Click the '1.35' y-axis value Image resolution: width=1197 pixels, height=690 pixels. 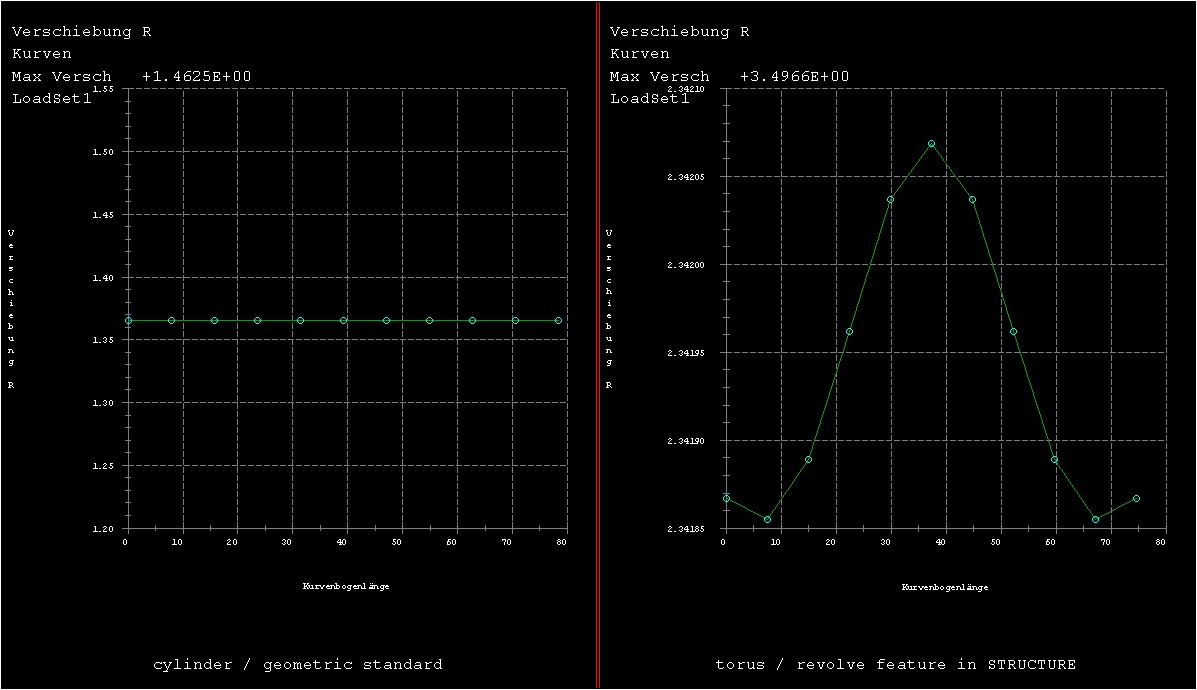(103, 340)
